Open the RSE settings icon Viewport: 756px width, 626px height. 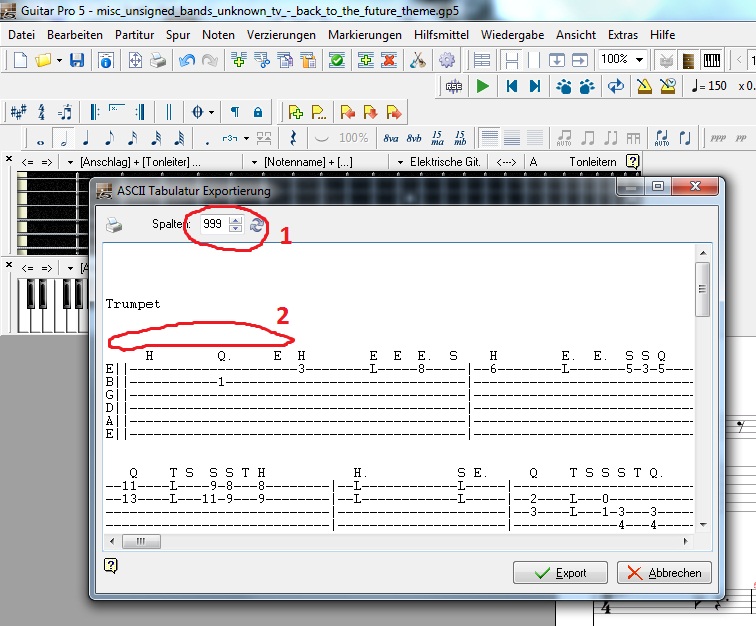[454, 86]
